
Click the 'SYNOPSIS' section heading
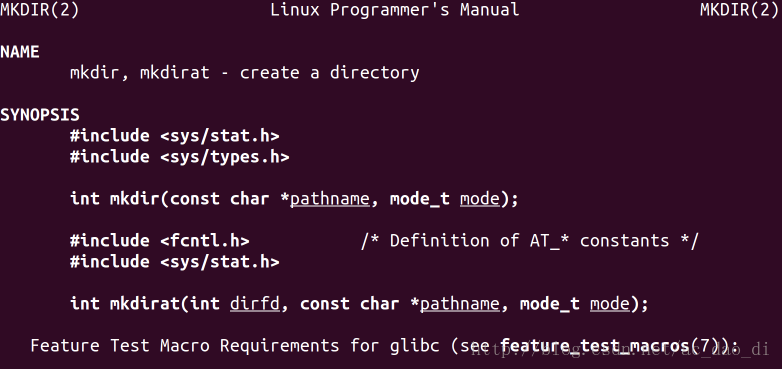pyautogui.click(x=40, y=115)
